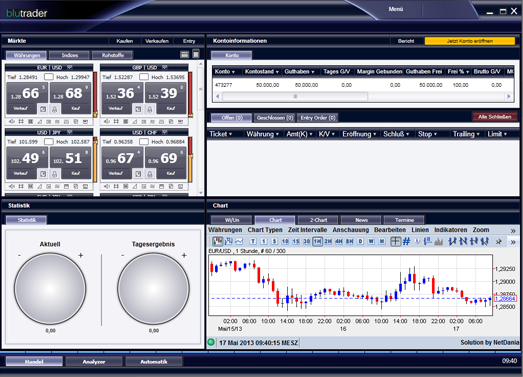
Task: Tick the EUR/USD checkbox between Tief and Hoch
Action: pyautogui.click(x=49, y=77)
